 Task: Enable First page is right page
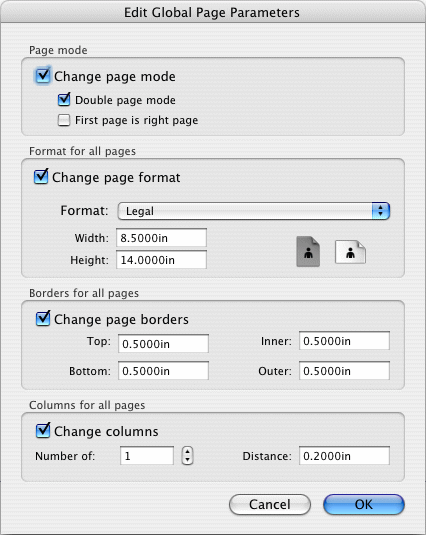click(64, 120)
